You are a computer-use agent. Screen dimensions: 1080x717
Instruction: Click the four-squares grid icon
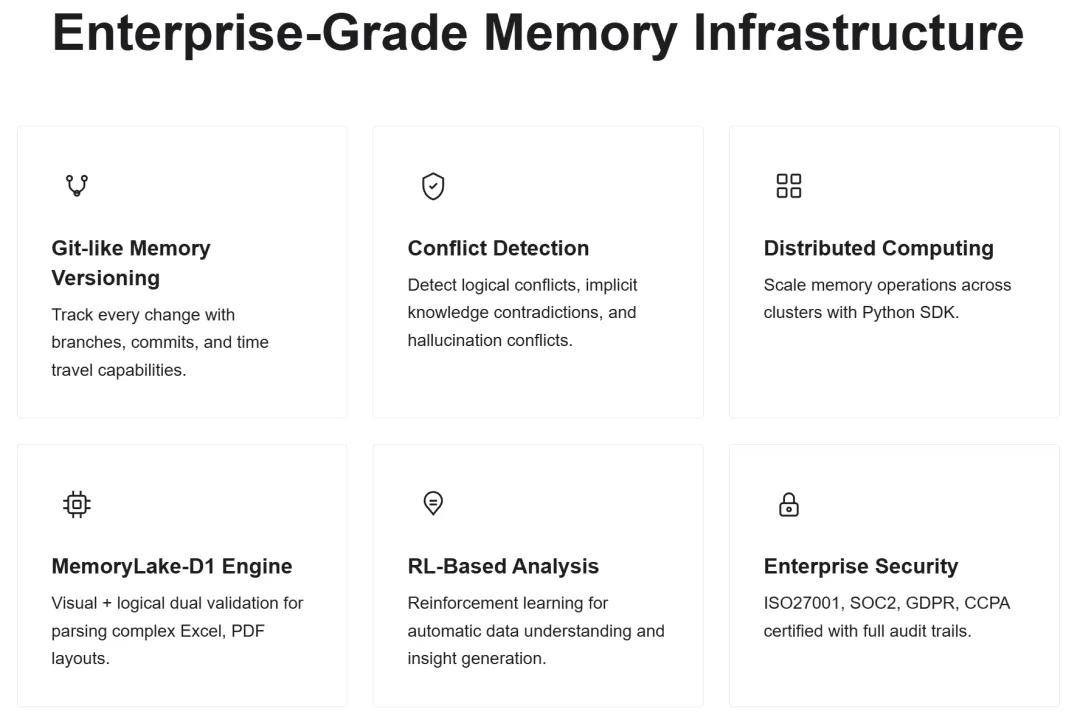(789, 186)
